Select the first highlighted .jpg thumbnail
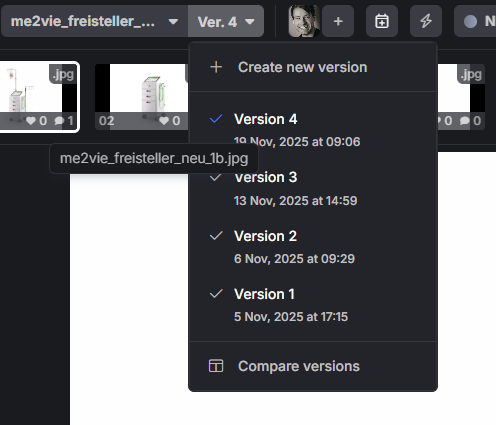Image resolution: width=496 pixels, height=425 pixels. [x=39, y=97]
